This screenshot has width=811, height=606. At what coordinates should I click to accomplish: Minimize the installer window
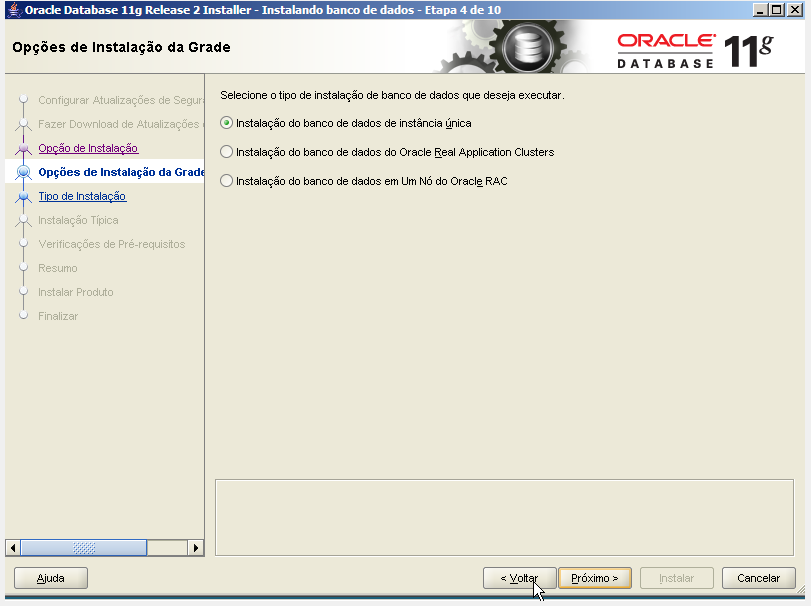click(x=760, y=10)
